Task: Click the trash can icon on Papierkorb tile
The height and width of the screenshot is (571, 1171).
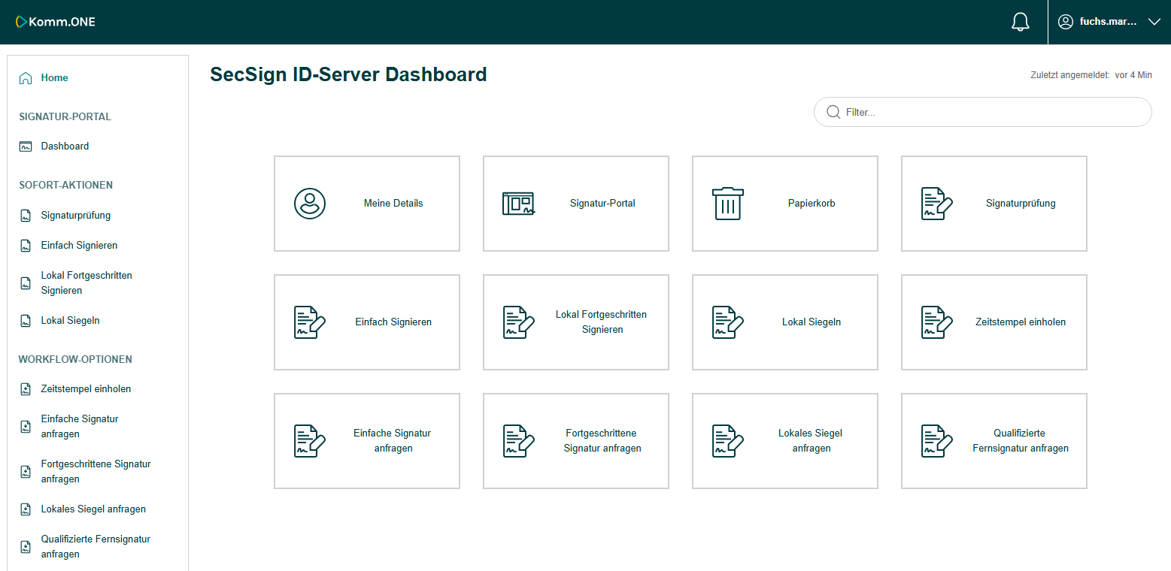Action: point(727,203)
